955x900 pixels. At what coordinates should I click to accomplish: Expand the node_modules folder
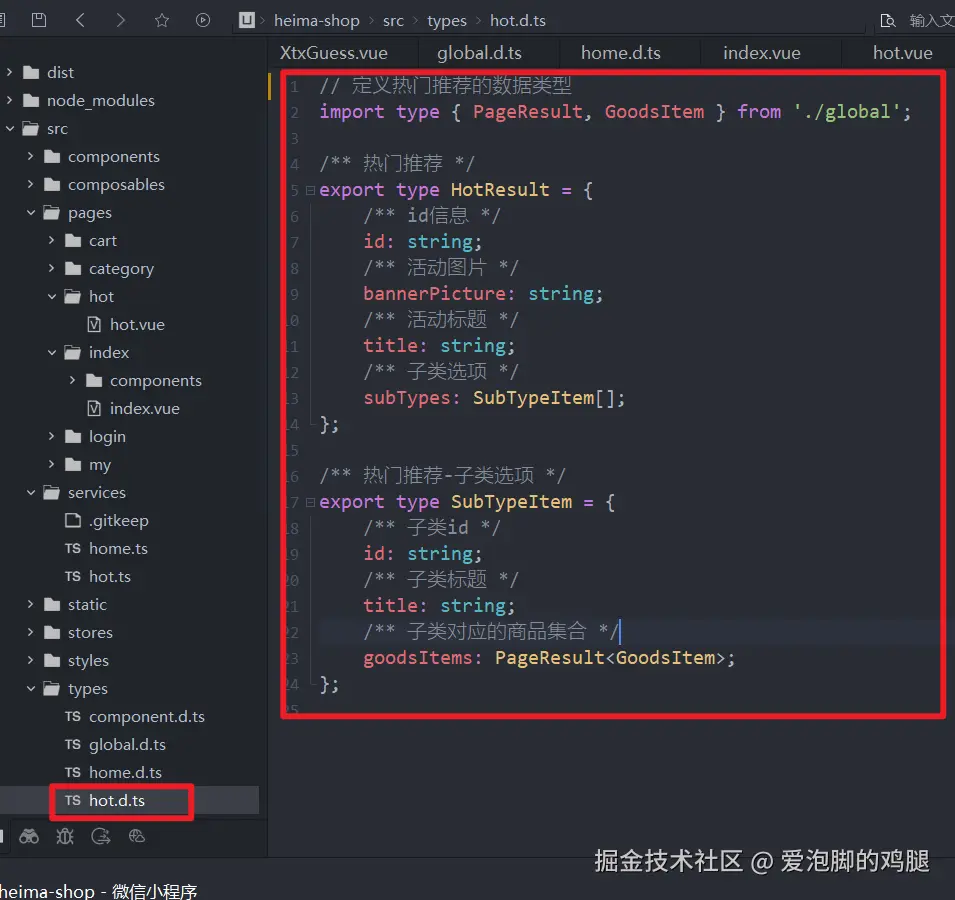coord(9,100)
